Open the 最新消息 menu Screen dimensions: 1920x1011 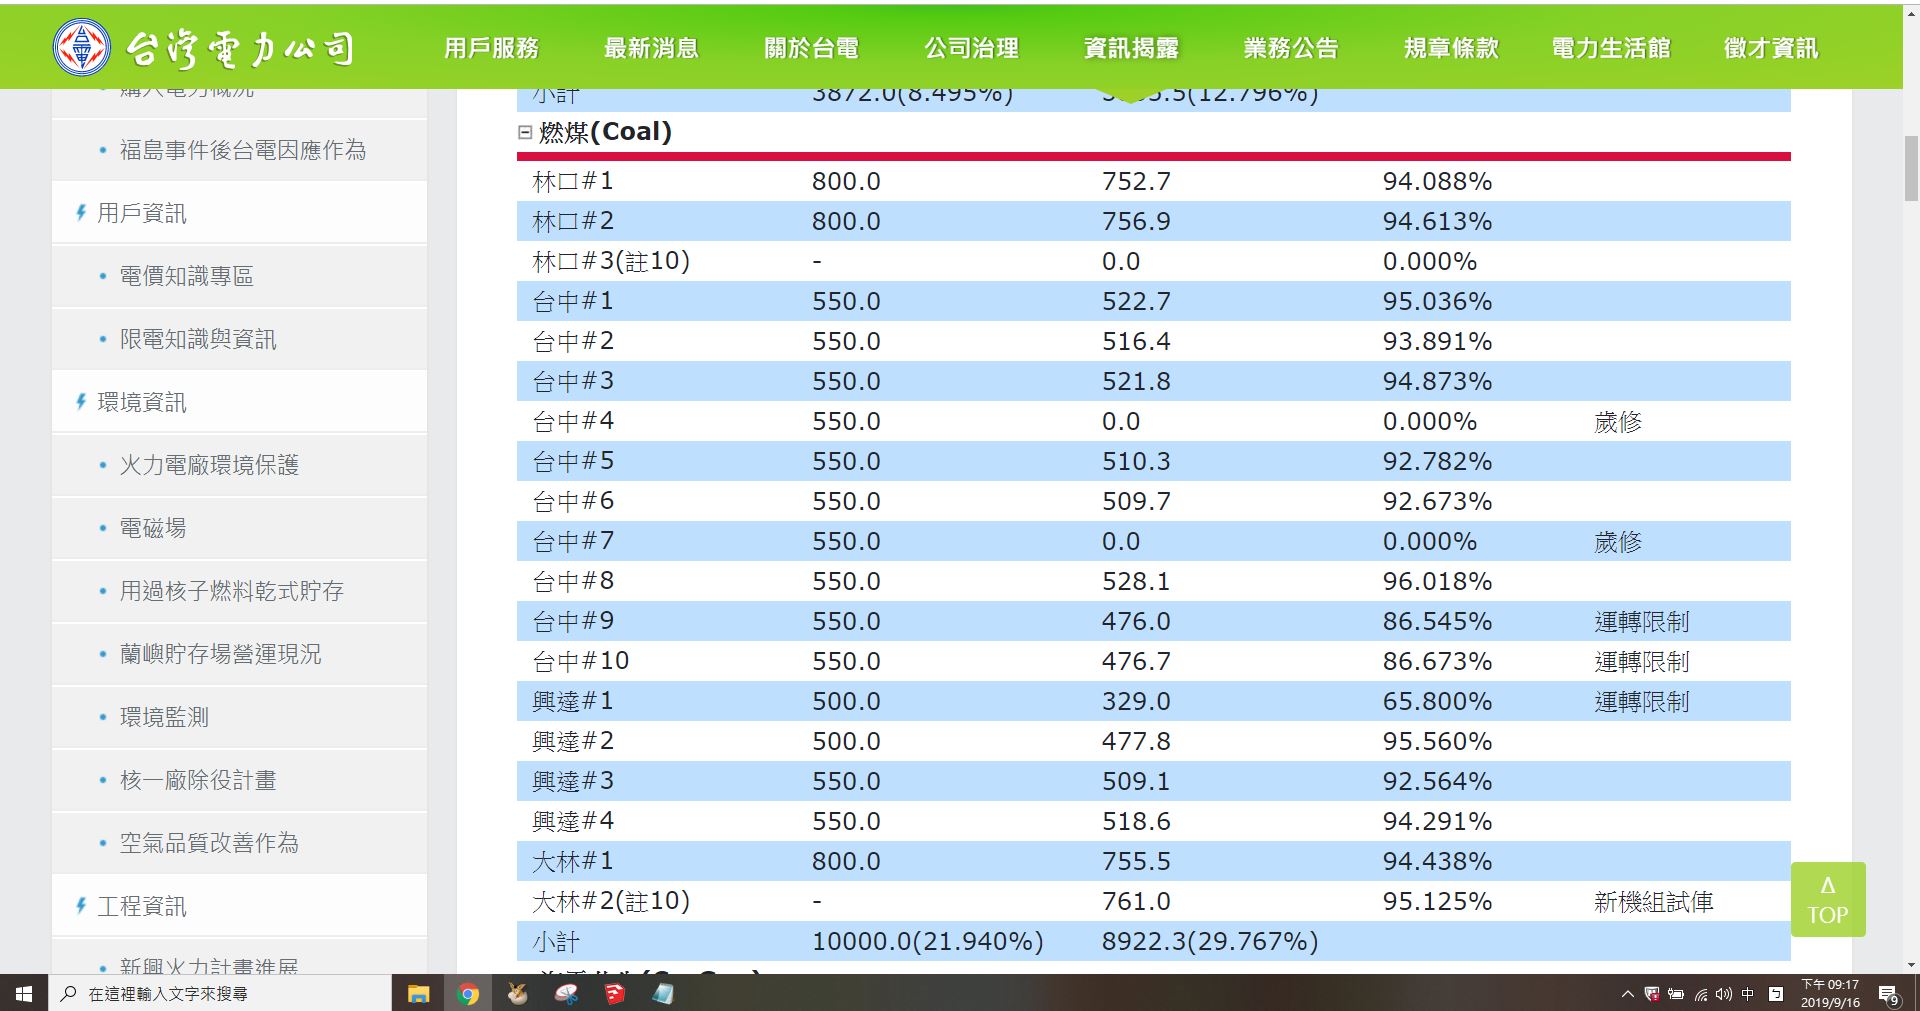[651, 48]
